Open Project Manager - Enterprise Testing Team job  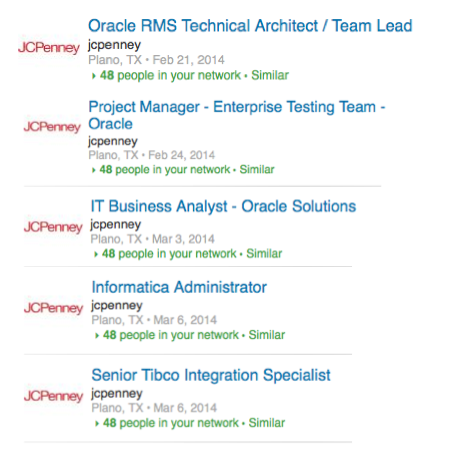[237, 115]
